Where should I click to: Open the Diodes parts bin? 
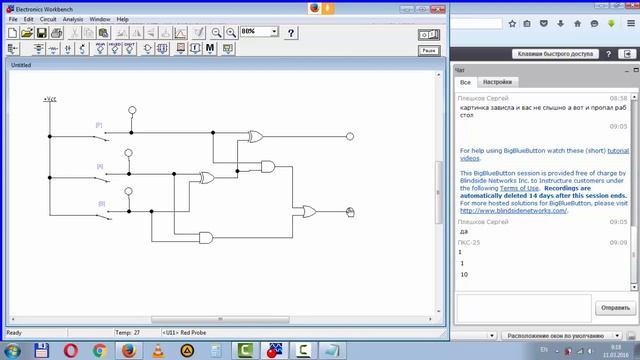[68, 49]
